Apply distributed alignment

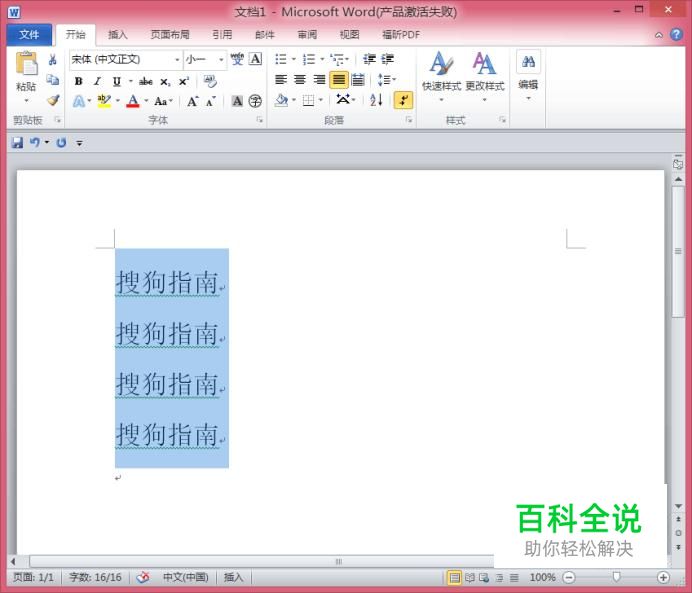pyautogui.click(x=358, y=80)
